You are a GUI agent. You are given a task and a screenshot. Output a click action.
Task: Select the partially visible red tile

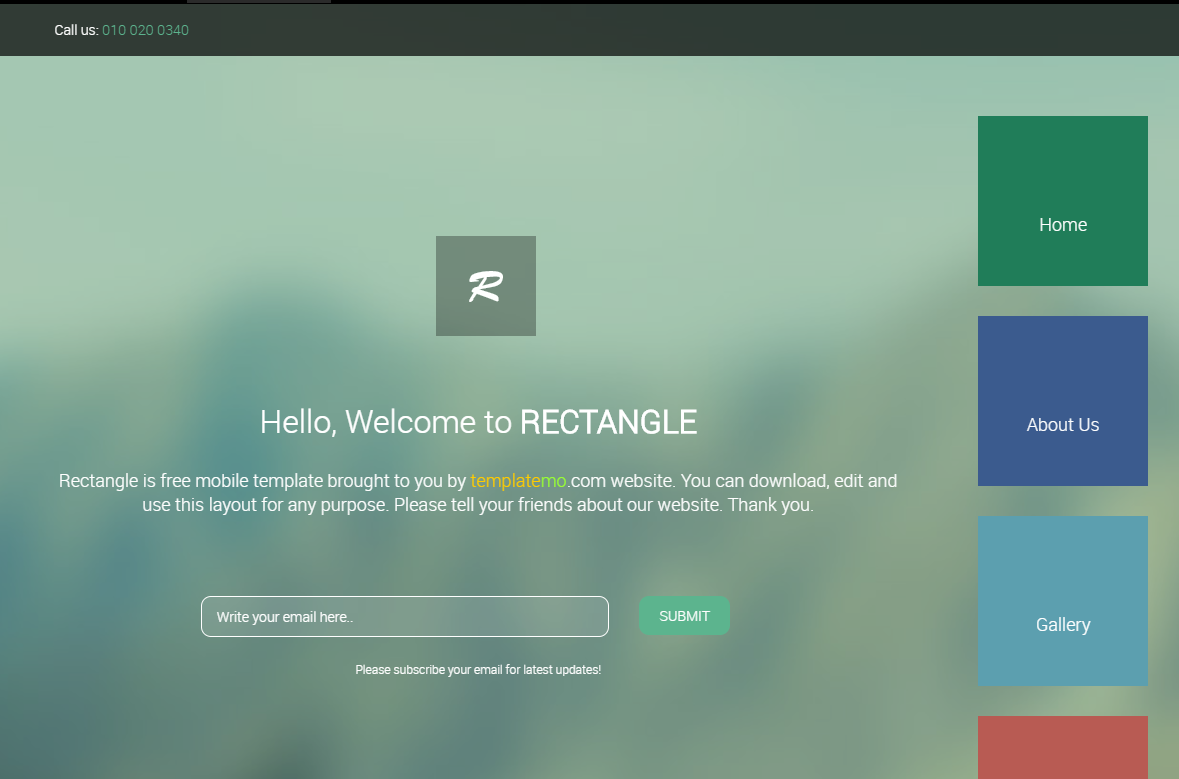tap(1062, 747)
